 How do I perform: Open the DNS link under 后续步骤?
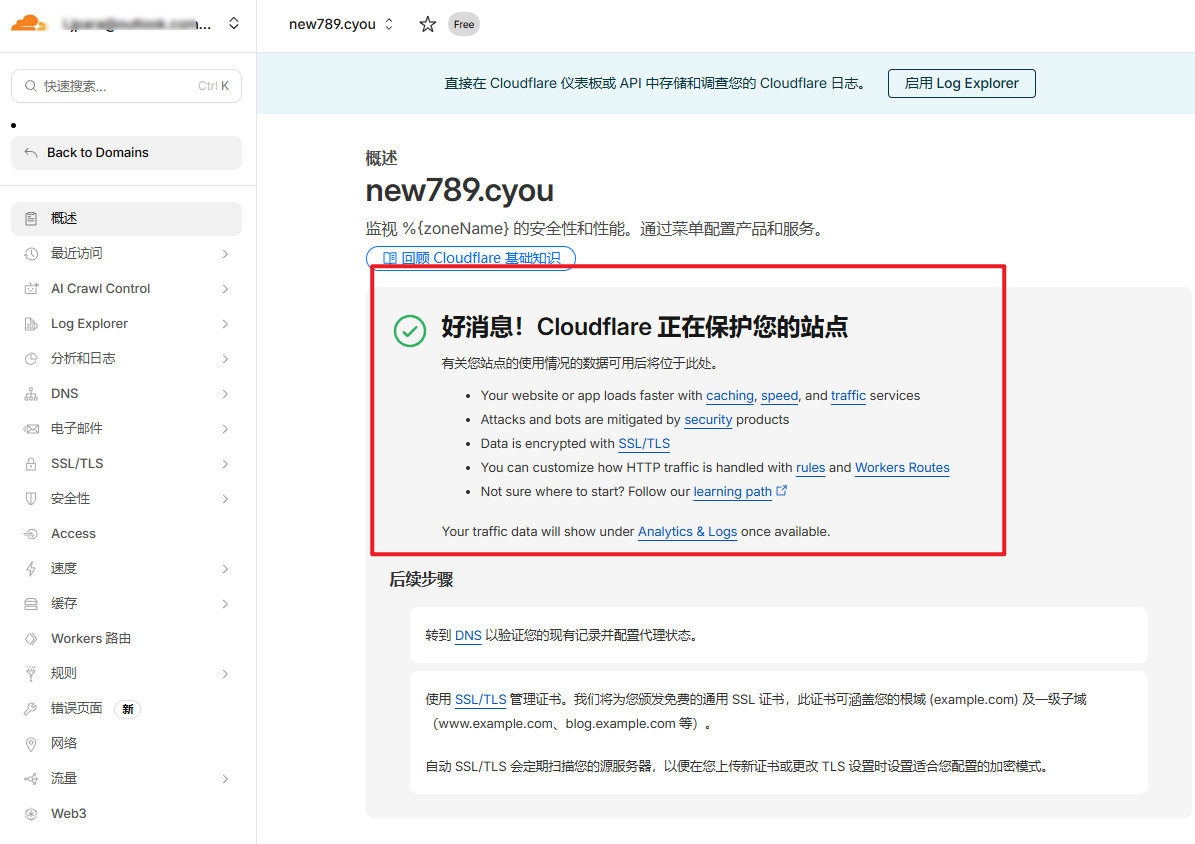(x=468, y=635)
